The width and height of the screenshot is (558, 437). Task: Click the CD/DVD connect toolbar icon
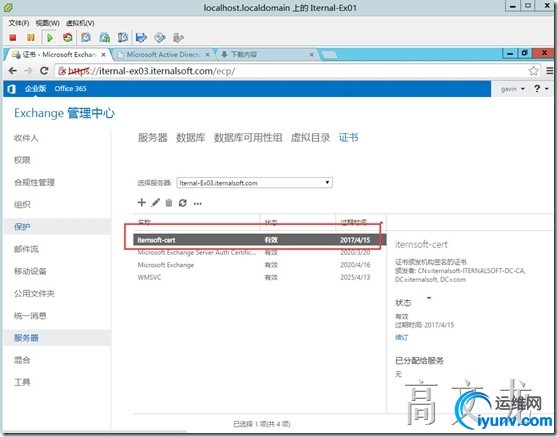click(x=160, y=37)
